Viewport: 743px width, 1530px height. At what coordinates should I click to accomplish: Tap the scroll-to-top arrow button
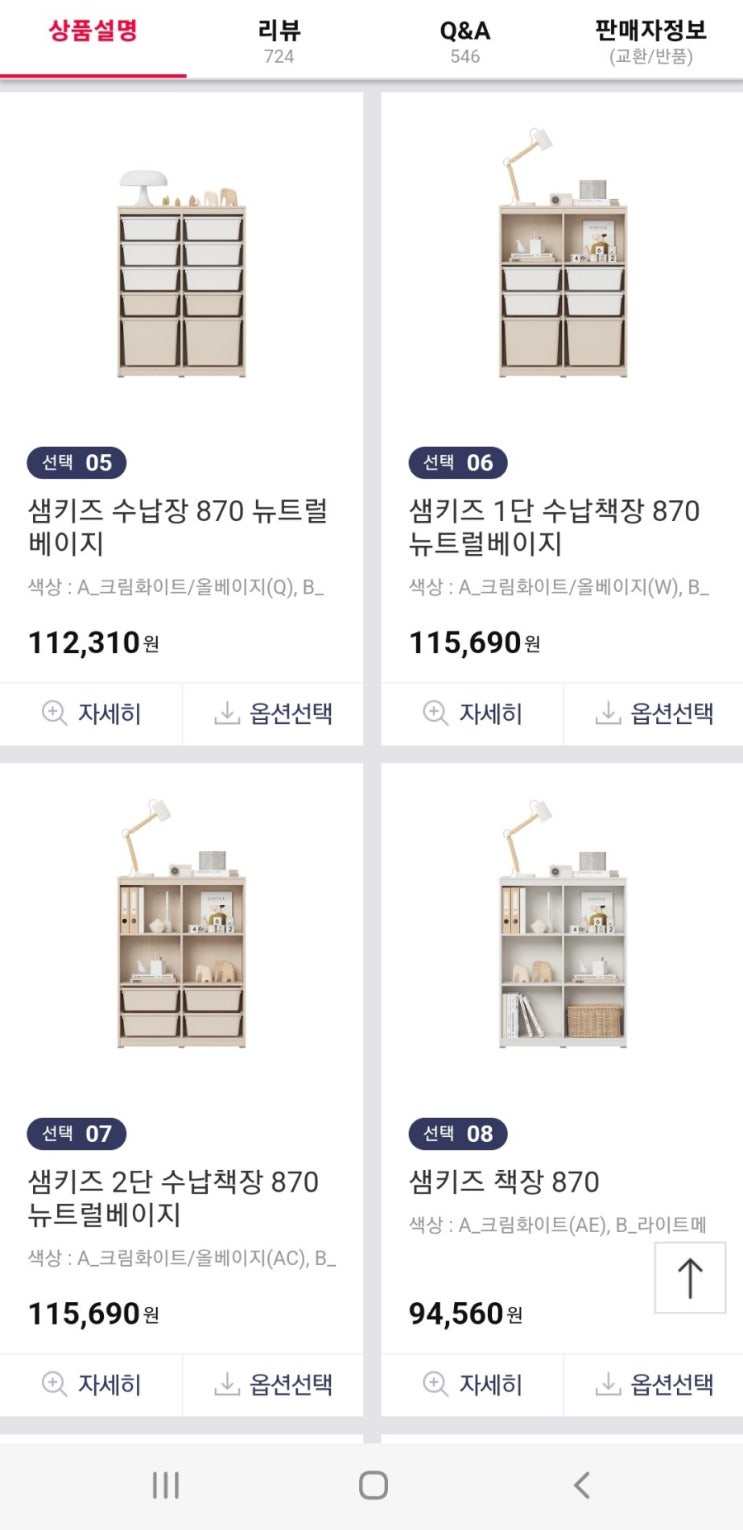690,1277
